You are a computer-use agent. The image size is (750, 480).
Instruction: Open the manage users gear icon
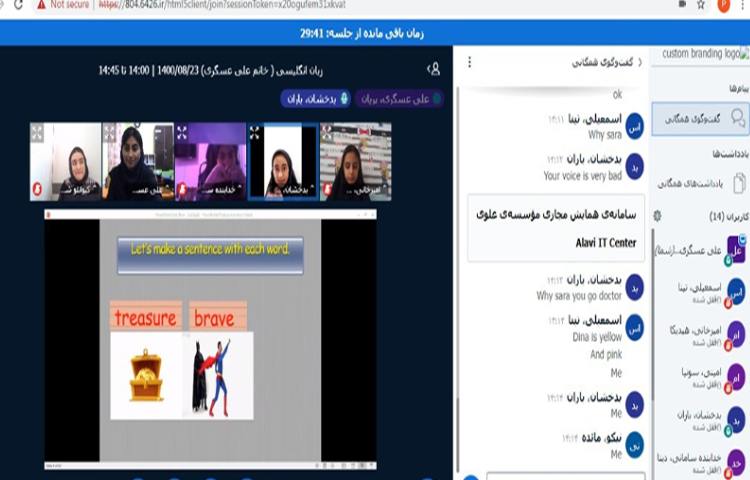tap(658, 216)
